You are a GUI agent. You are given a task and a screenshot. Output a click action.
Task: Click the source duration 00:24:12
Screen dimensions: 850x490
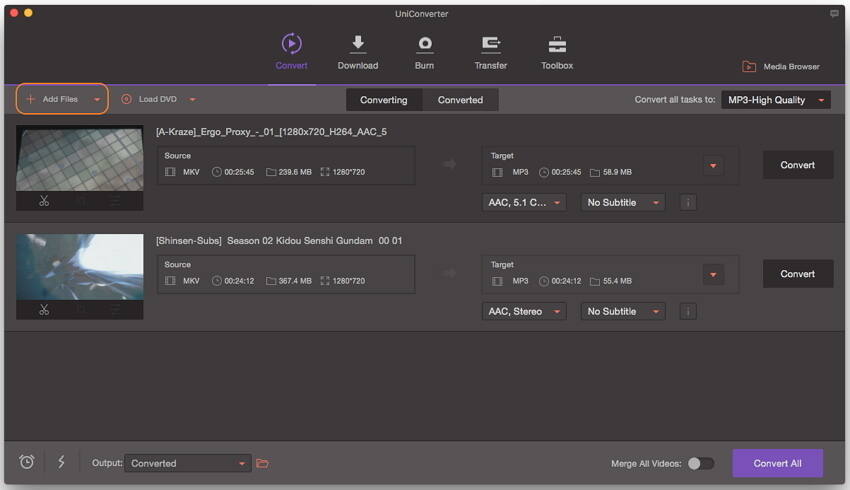coord(239,281)
